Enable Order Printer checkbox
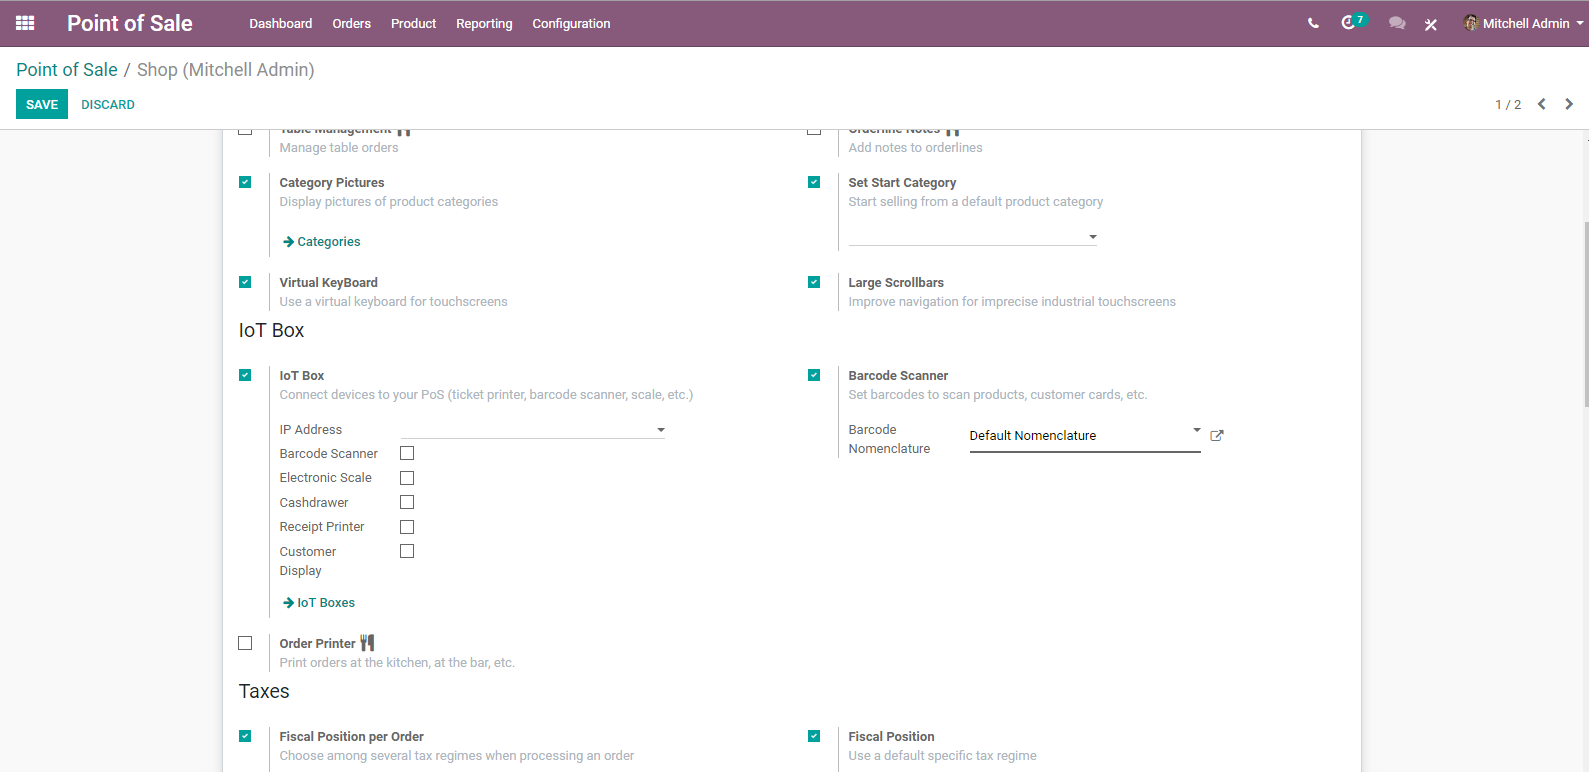Image resolution: width=1589 pixels, height=772 pixels. click(245, 643)
